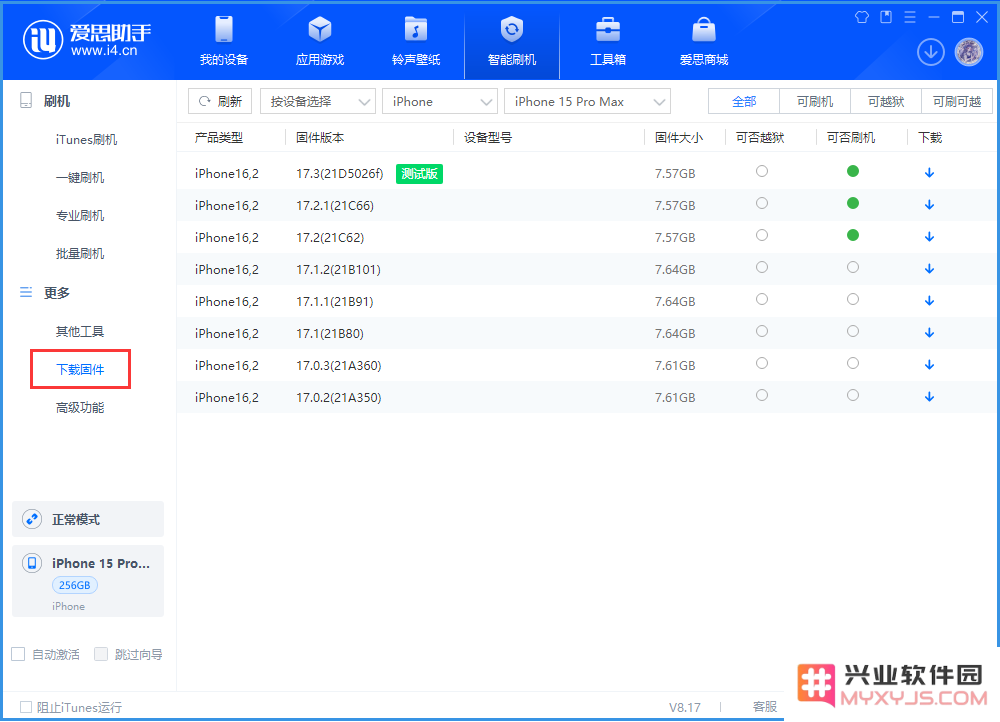Viewport: 1000px width, 722px height.
Task: Open the 铃声壁纸 music folder icon
Action: (x=416, y=29)
